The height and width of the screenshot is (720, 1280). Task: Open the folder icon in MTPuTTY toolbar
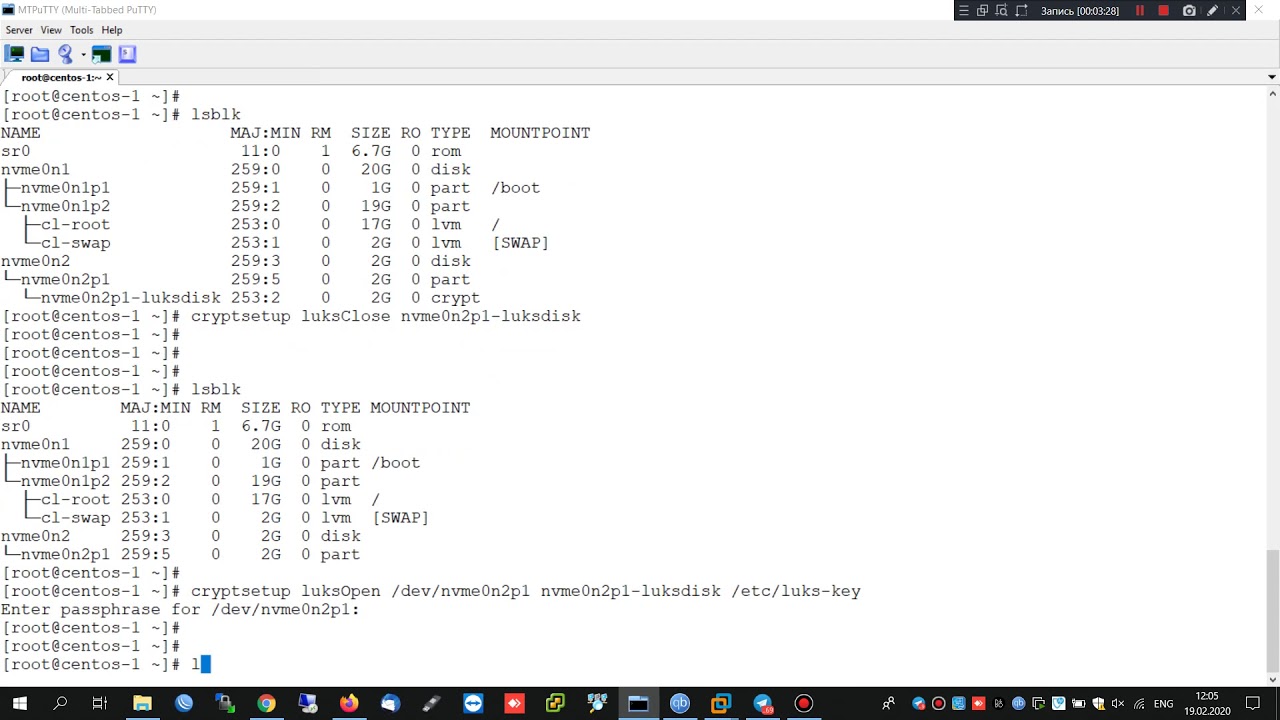pos(40,54)
